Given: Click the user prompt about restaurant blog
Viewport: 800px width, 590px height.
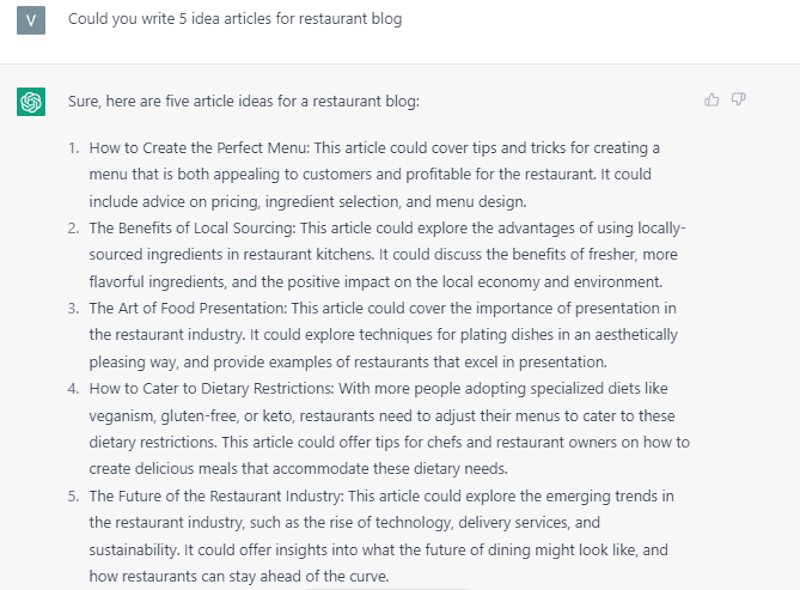Looking at the screenshot, I should pyautogui.click(x=235, y=19).
